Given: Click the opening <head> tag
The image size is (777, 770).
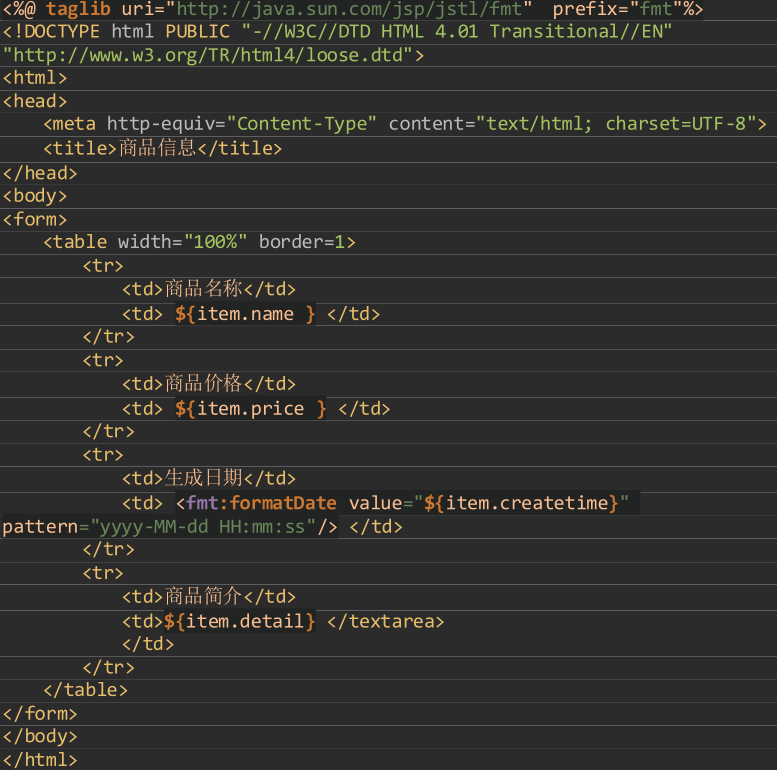Looking at the screenshot, I should pyautogui.click(x=35, y=102).
